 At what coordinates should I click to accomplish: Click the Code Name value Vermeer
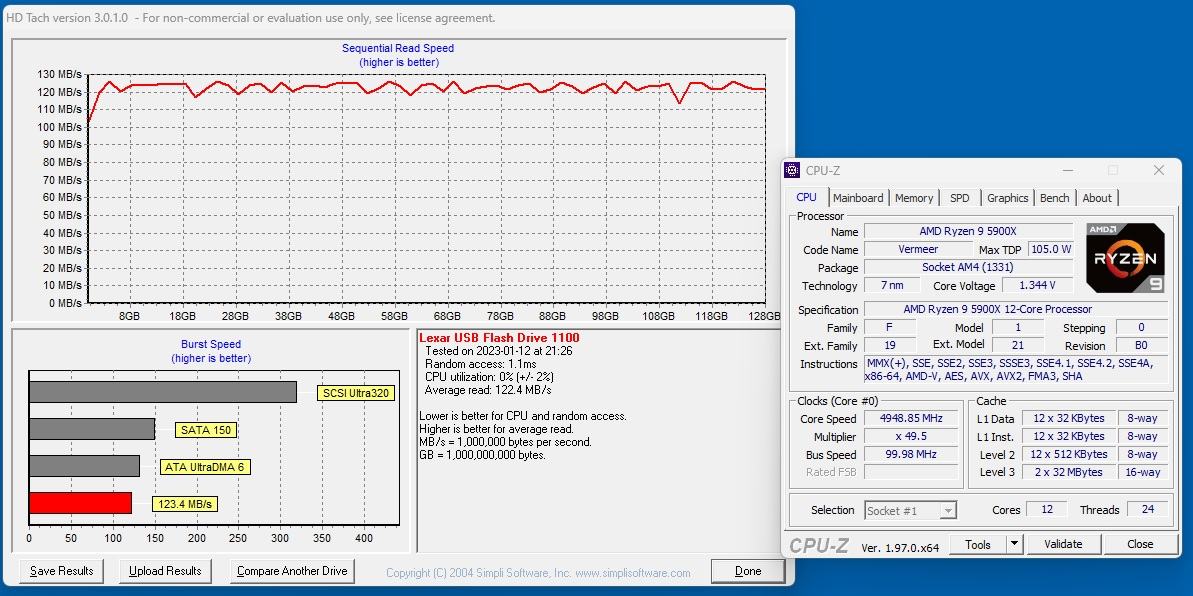[918, 249]
